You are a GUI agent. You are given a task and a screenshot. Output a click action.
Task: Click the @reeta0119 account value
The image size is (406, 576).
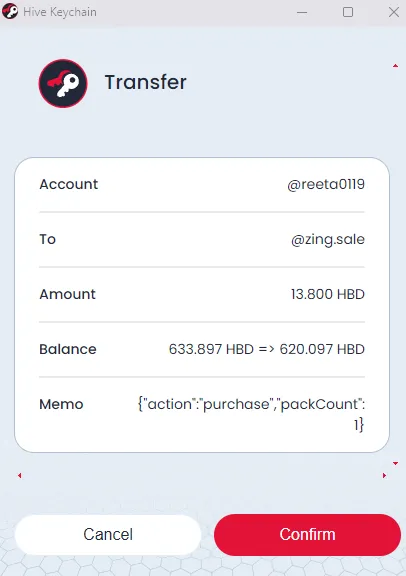[x=326, y=184]
